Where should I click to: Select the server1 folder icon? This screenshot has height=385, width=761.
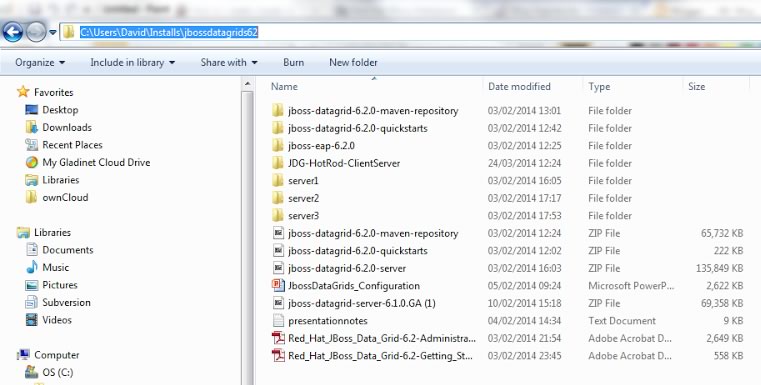(278, 180)
